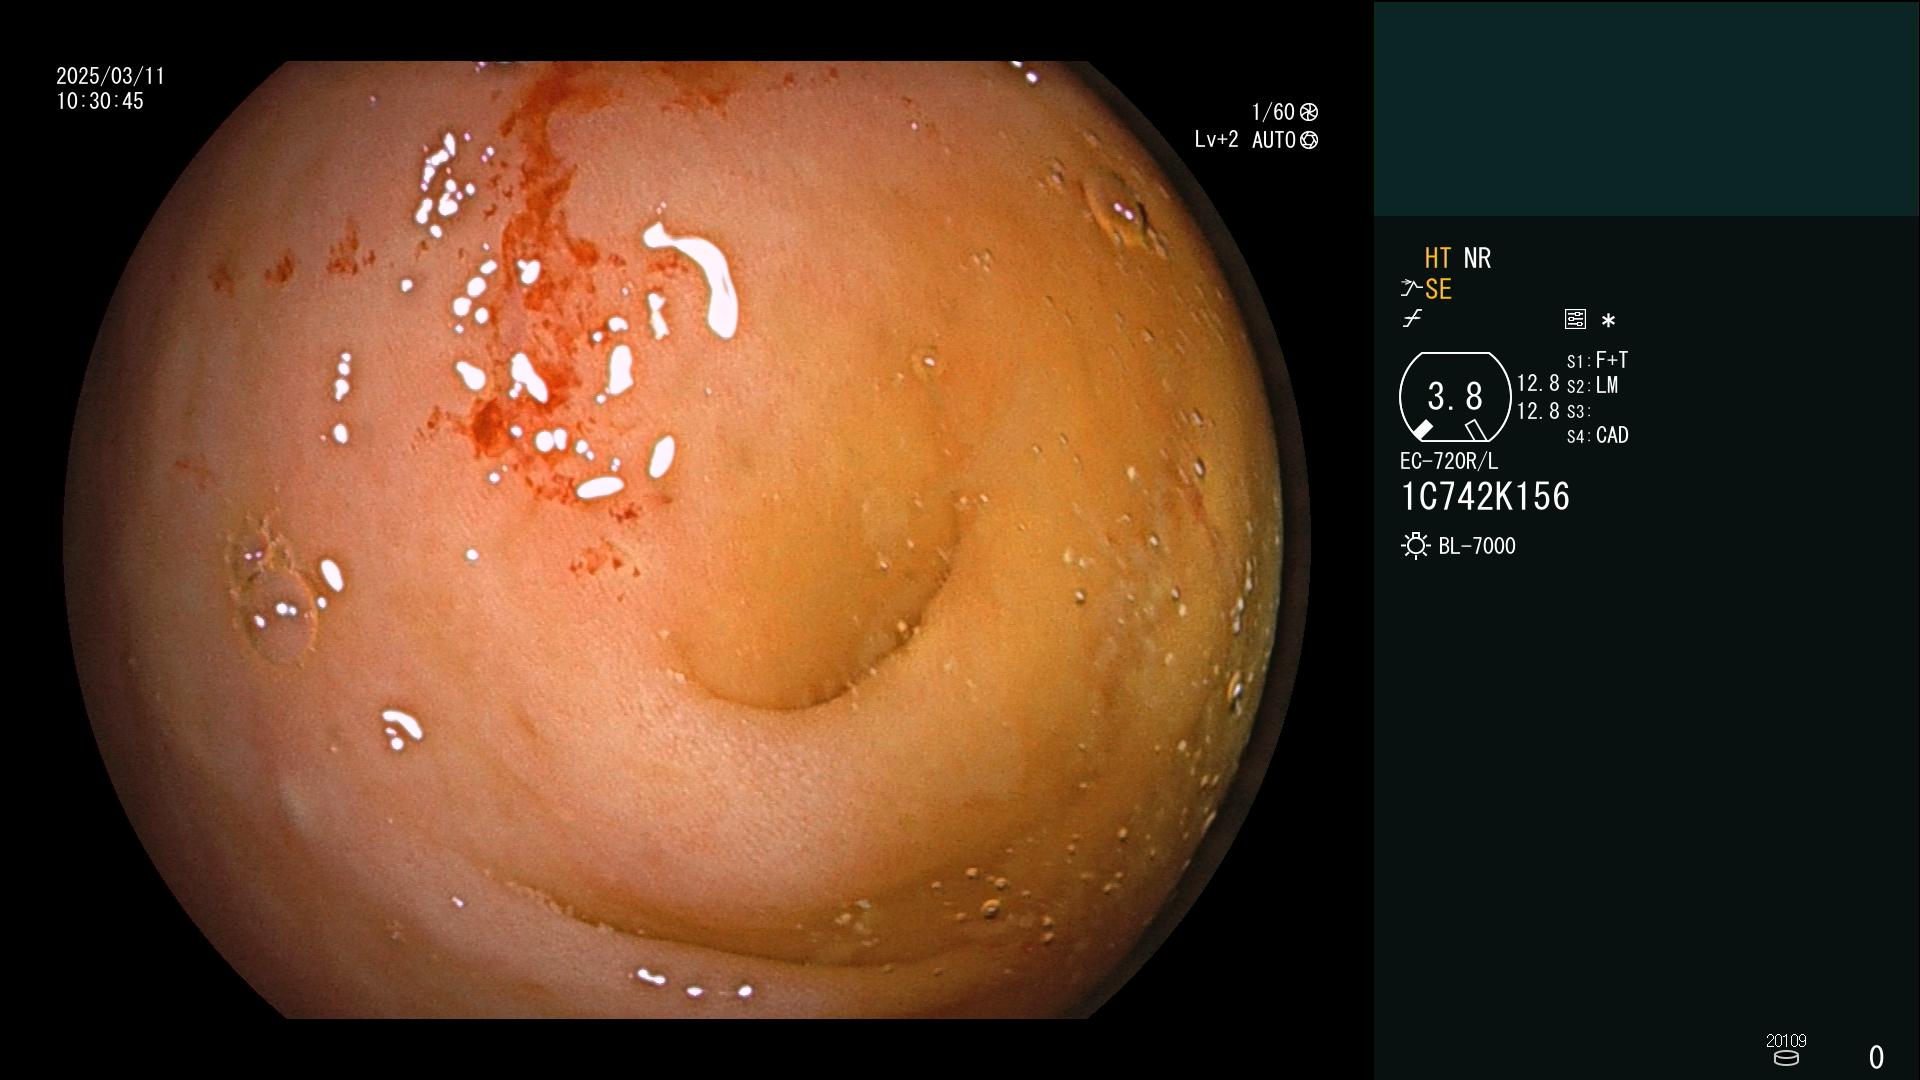This screenshot has width=1920, height=1080.
Task: Click the filled forceps channel marker in scope diagram
Action: pyautogui.click(x=1422, y=429)
